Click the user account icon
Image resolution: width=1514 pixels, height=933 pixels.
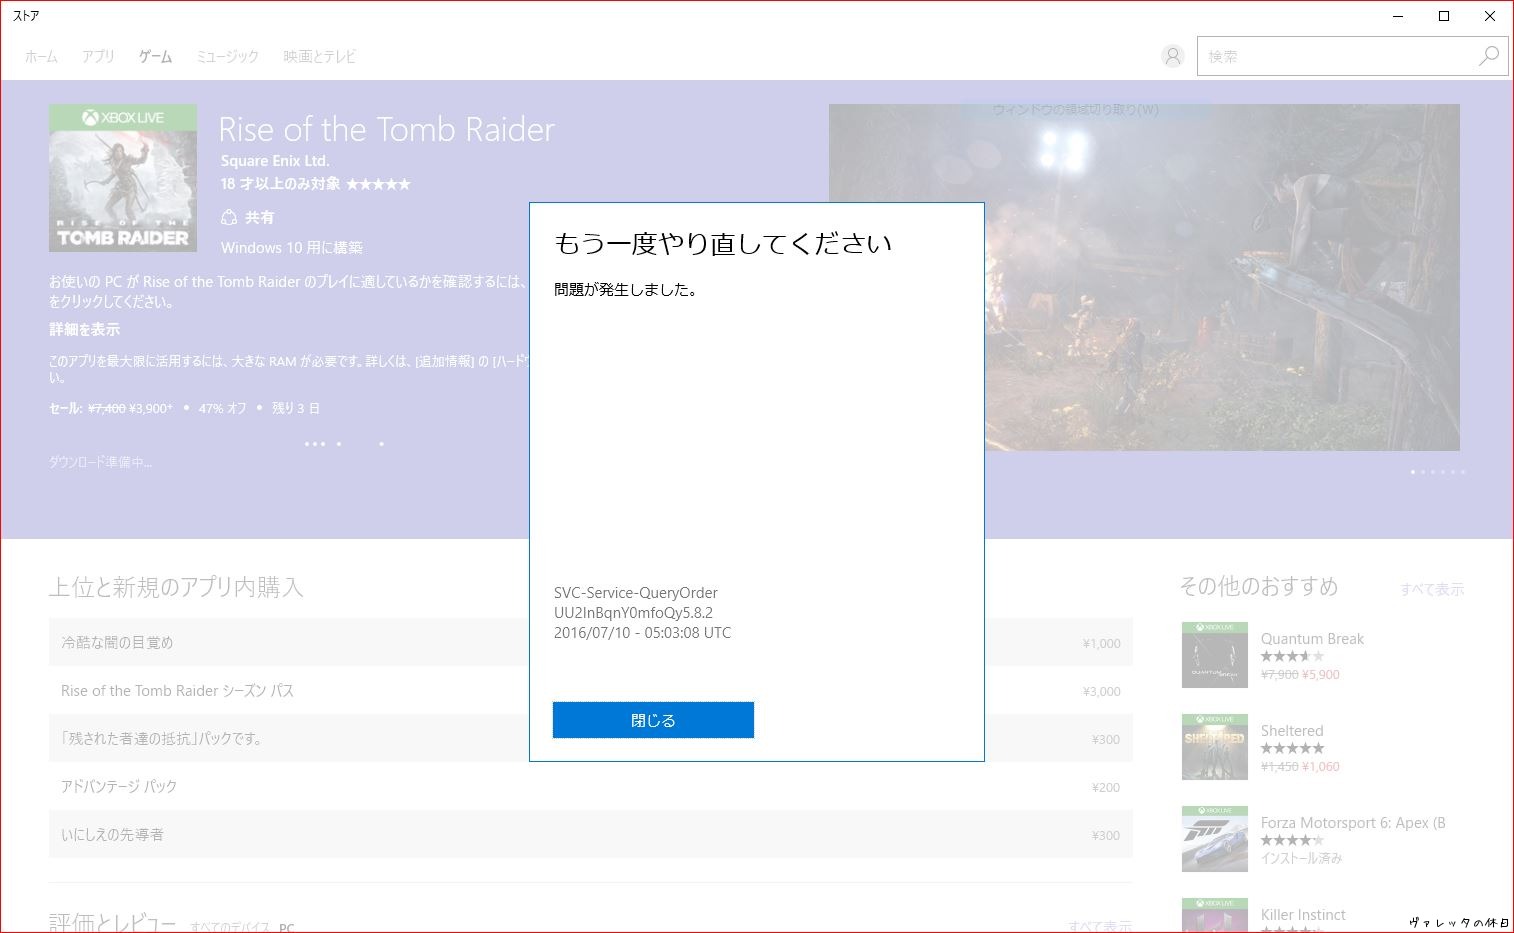pos(1173,56)
